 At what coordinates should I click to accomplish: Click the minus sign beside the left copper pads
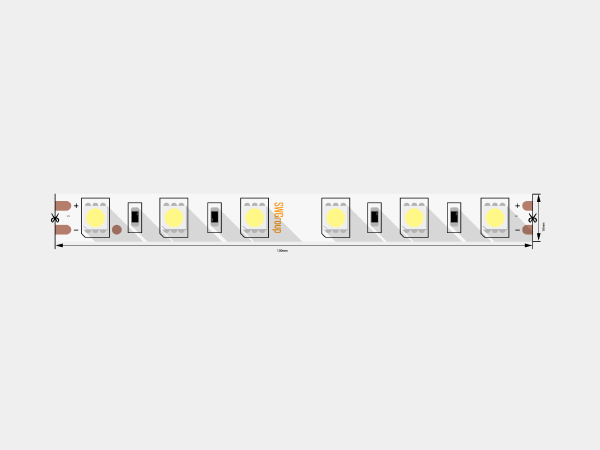(x=76, y=230)
